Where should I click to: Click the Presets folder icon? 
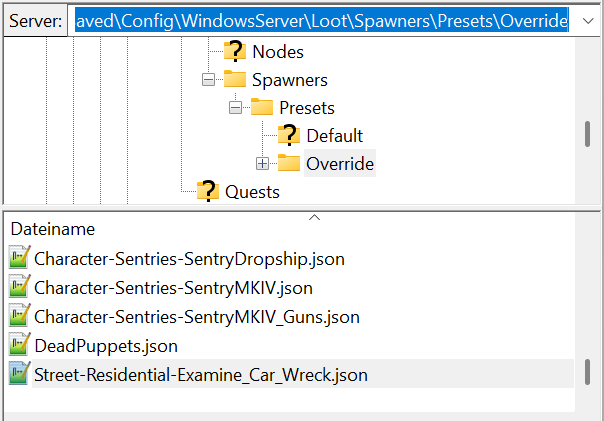pyautogui.click(x=262, y=107)
